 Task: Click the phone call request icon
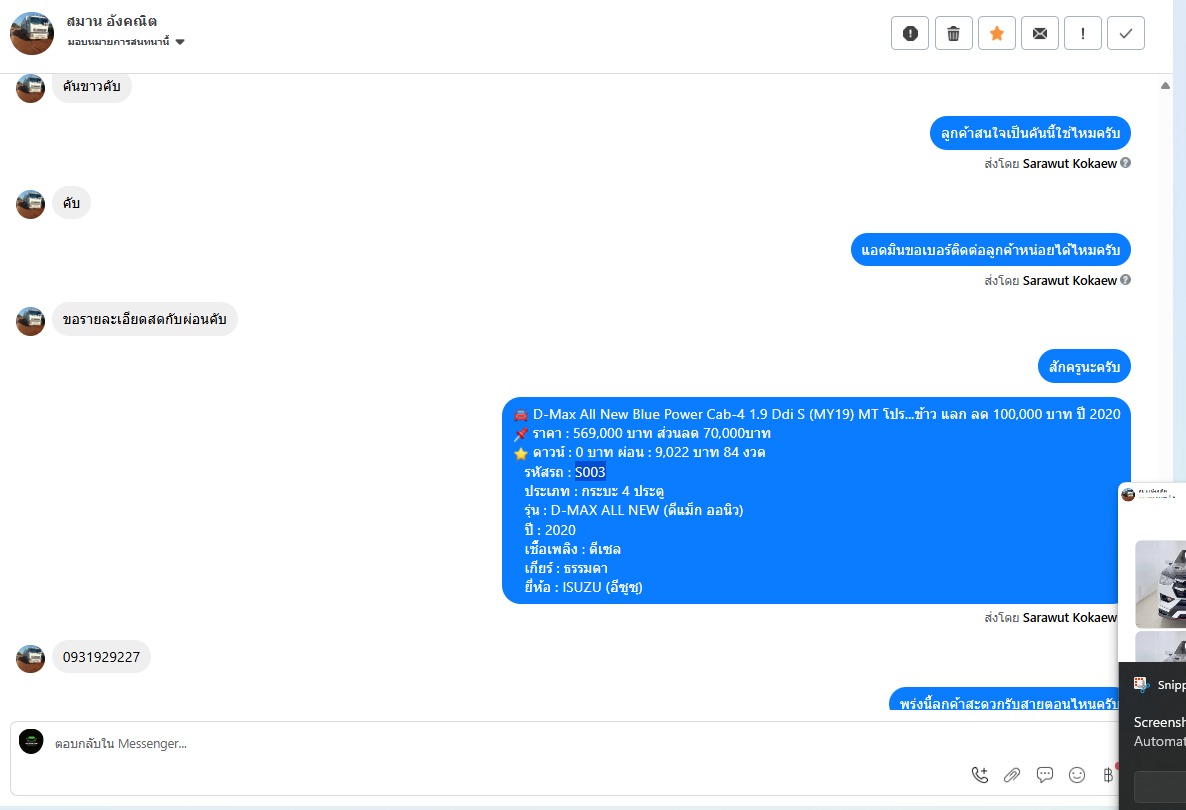coord(980,774)
